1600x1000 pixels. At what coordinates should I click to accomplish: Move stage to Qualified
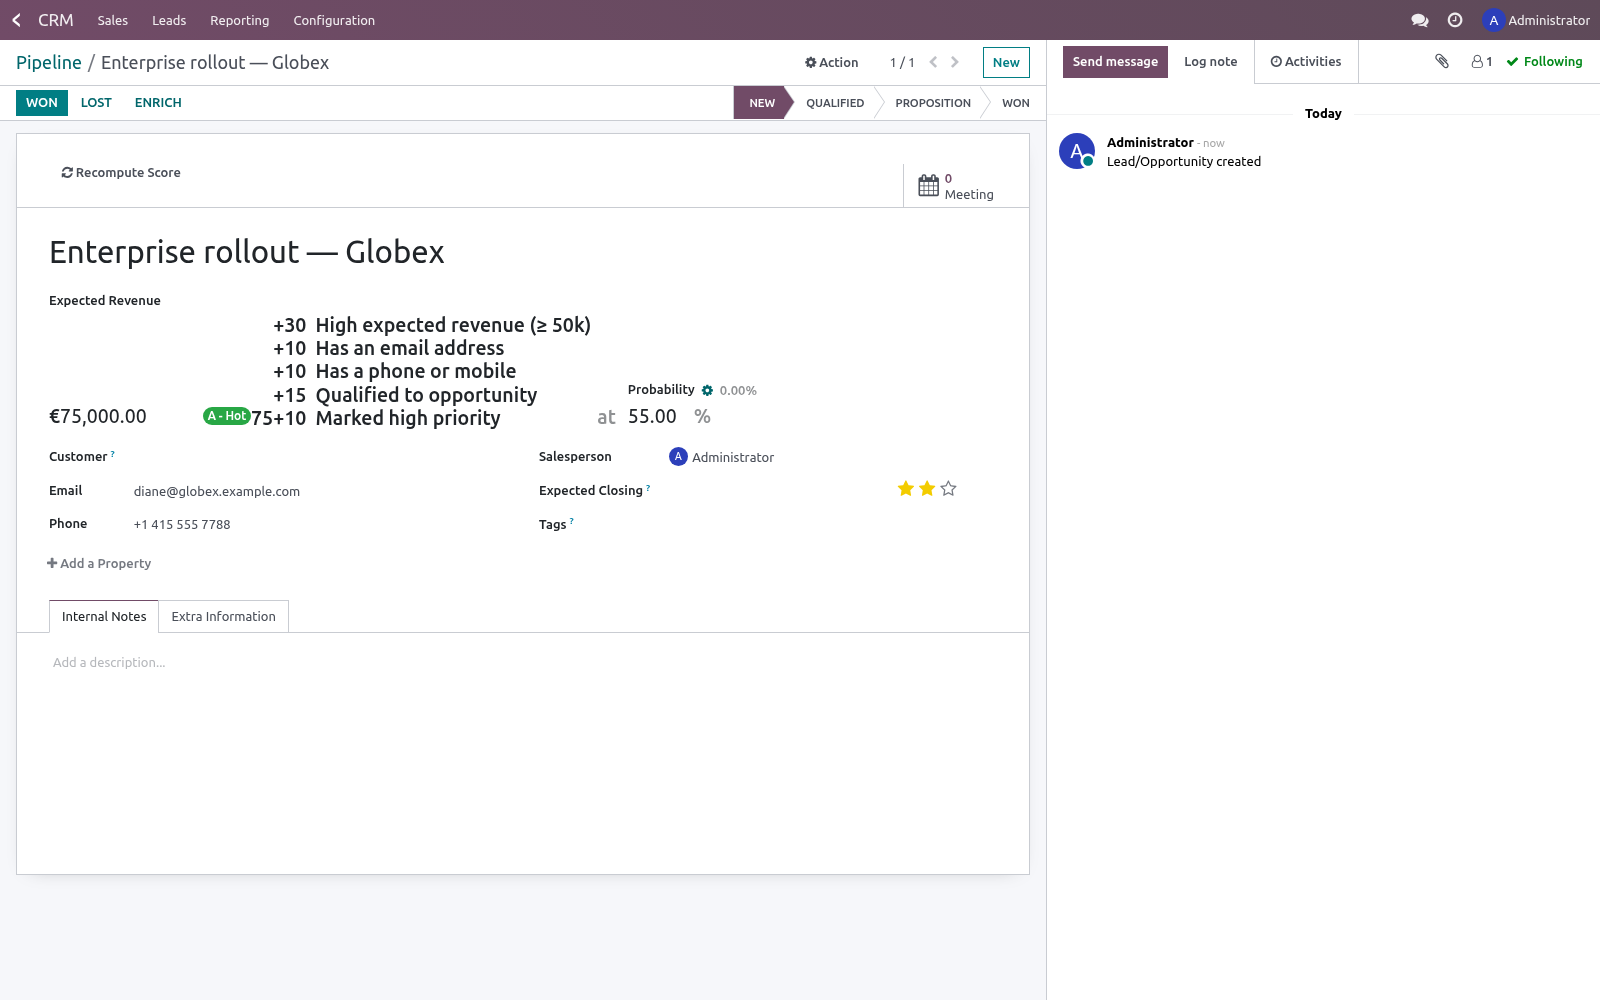835,103
